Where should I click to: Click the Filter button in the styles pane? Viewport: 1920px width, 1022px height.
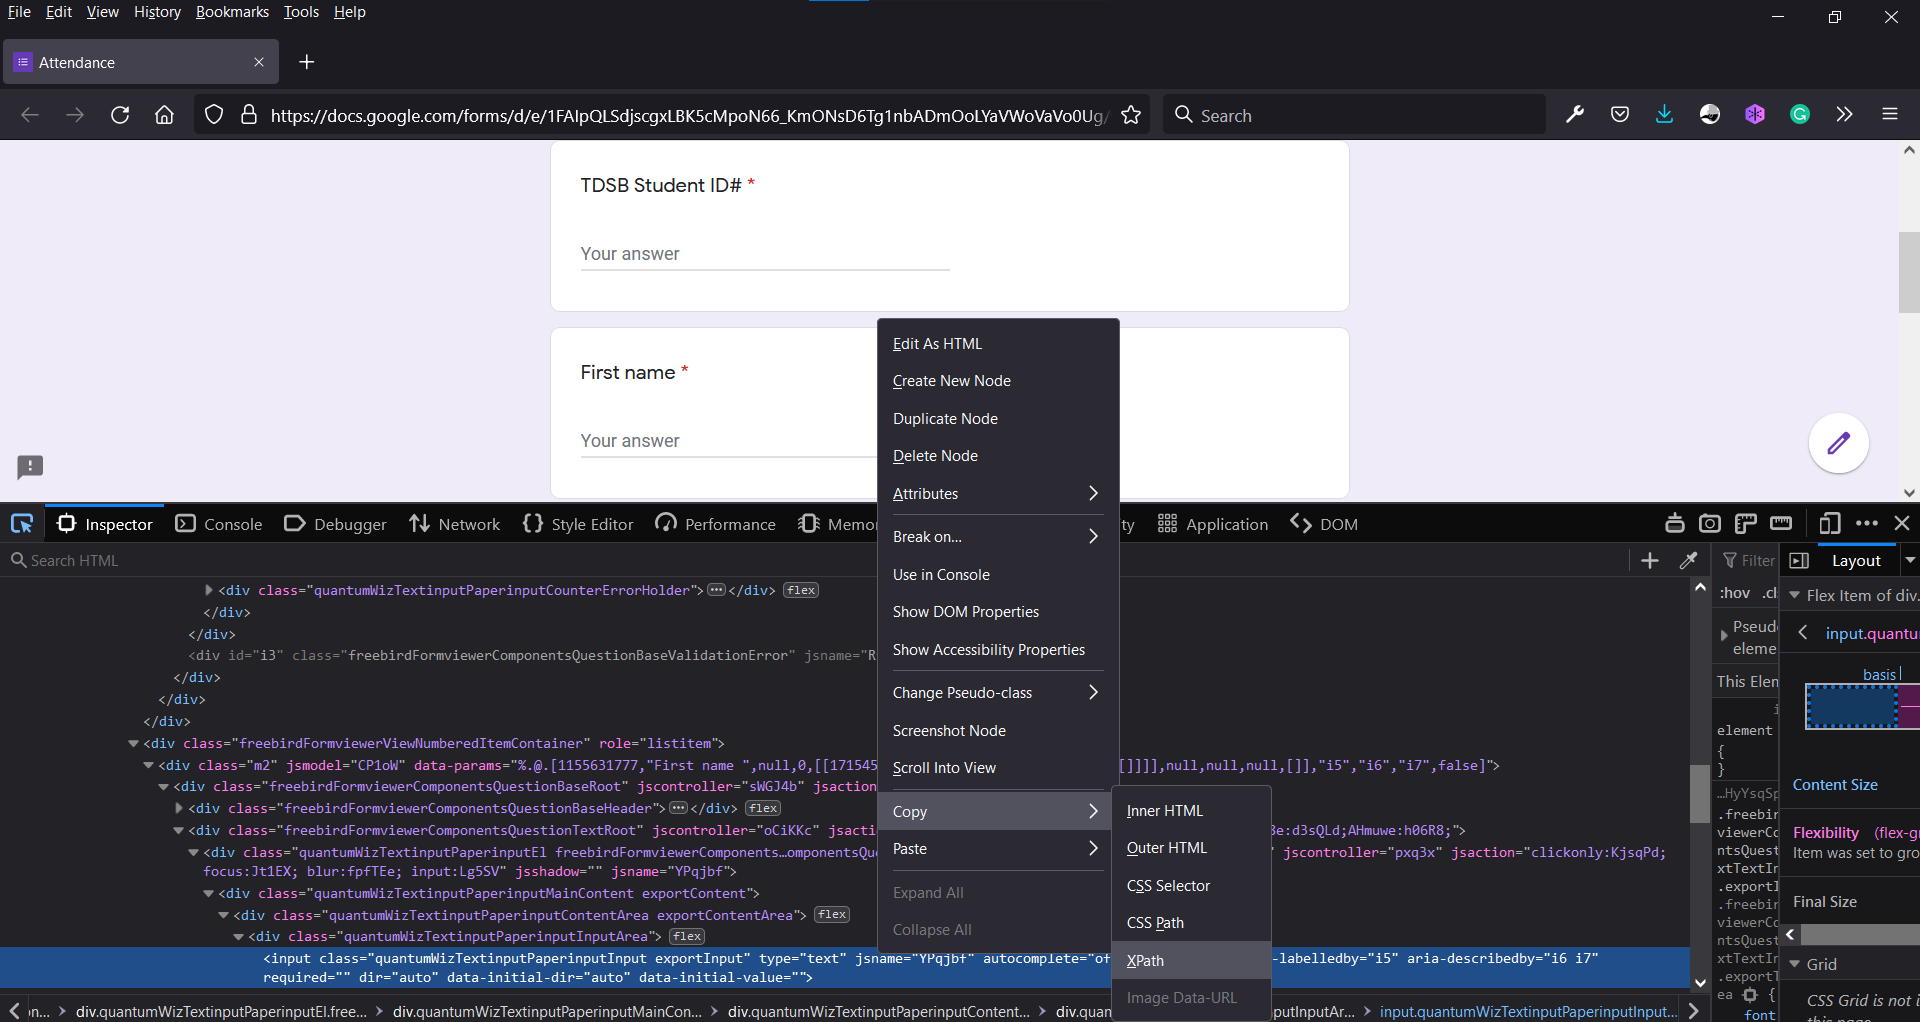pyautogui.click(x=1747, y=560)
